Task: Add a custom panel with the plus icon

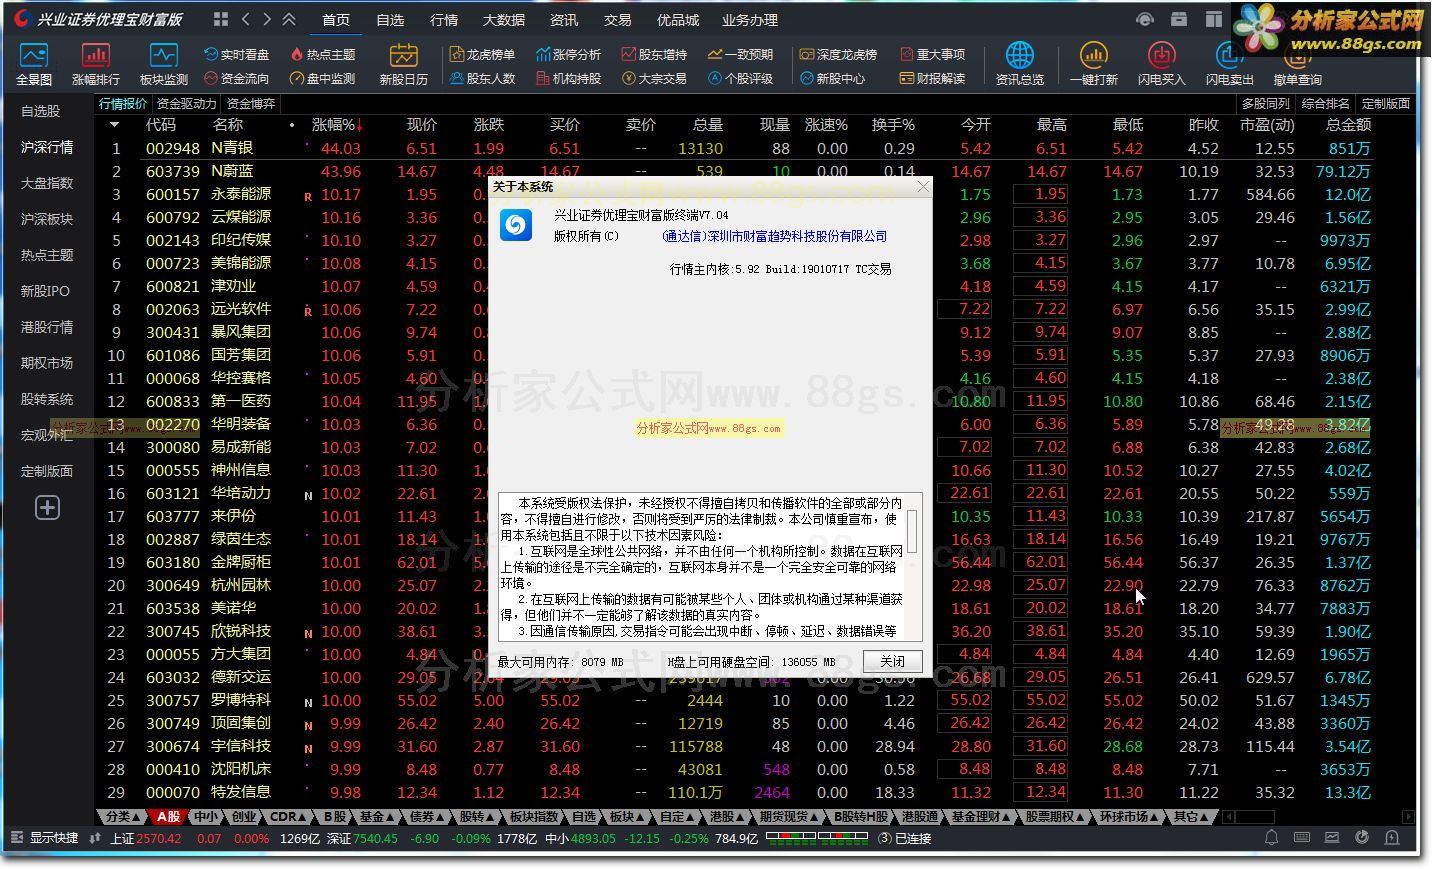Action: tap(47, 508)
